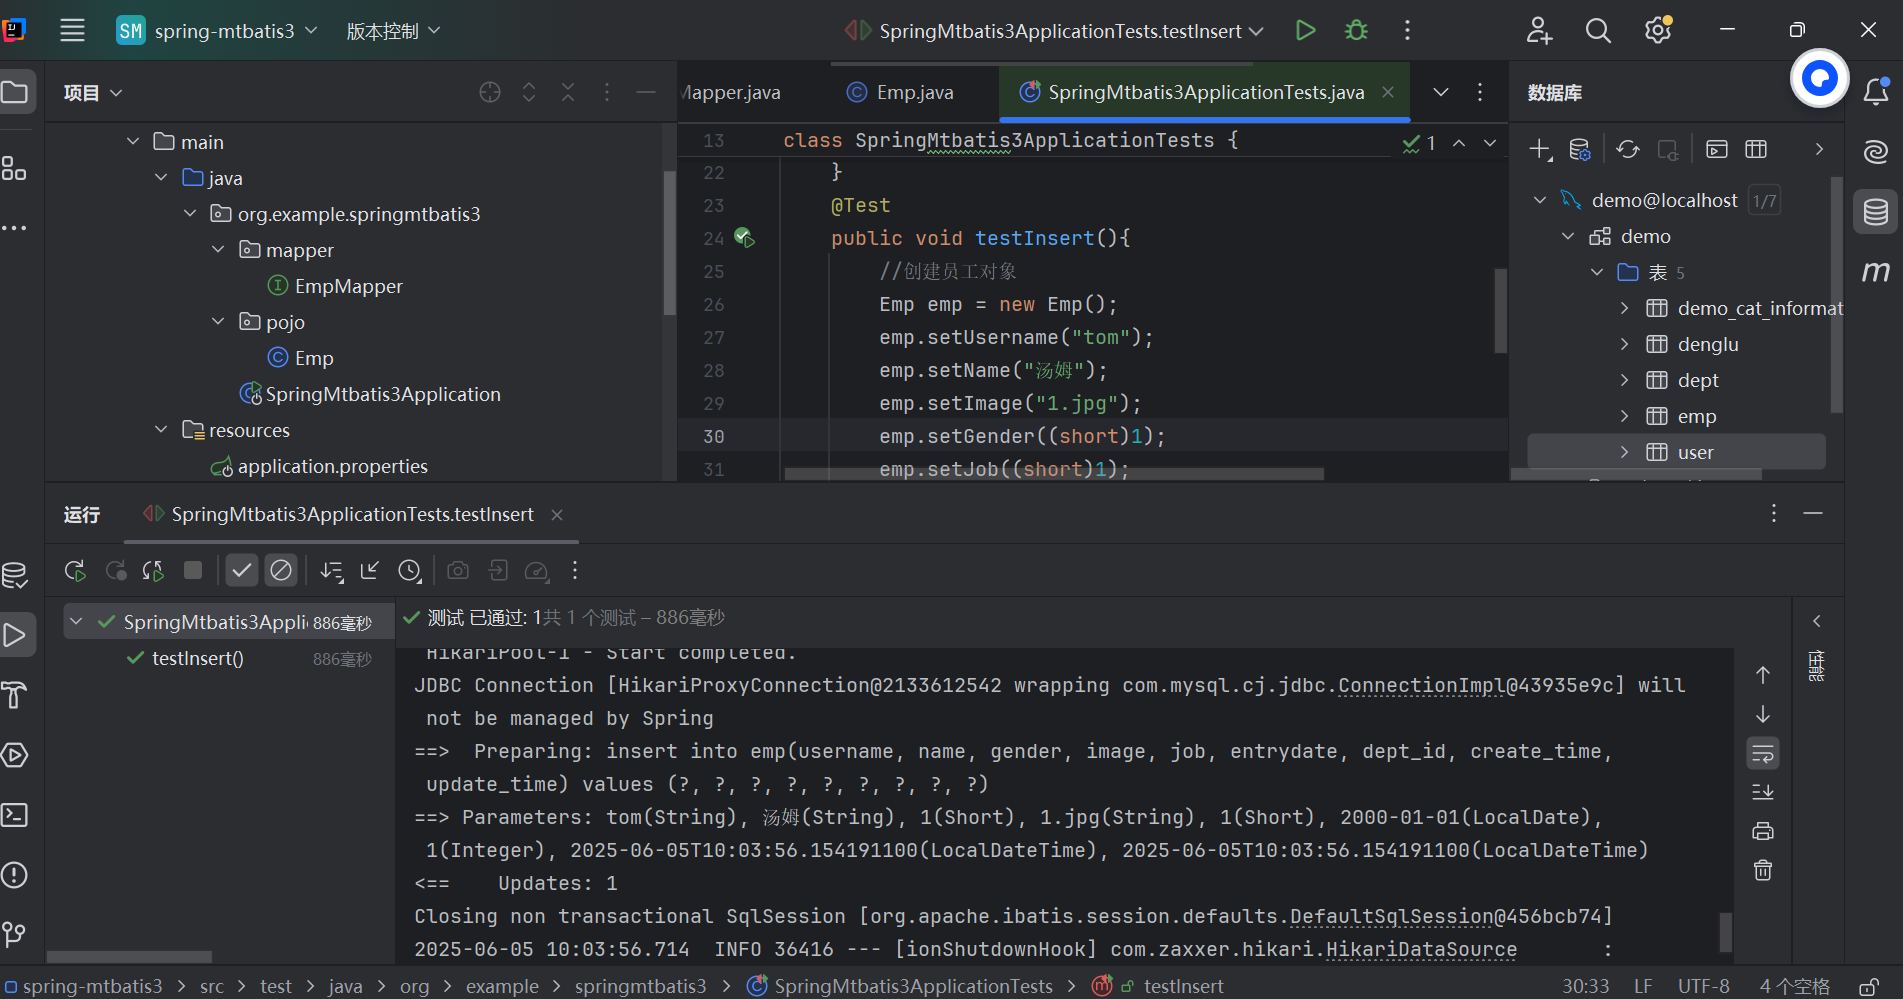Viewport: 1903px width, 999px height.
Task: Show hidden editor tabs dropdown chevron
Action: [1441, 92]
